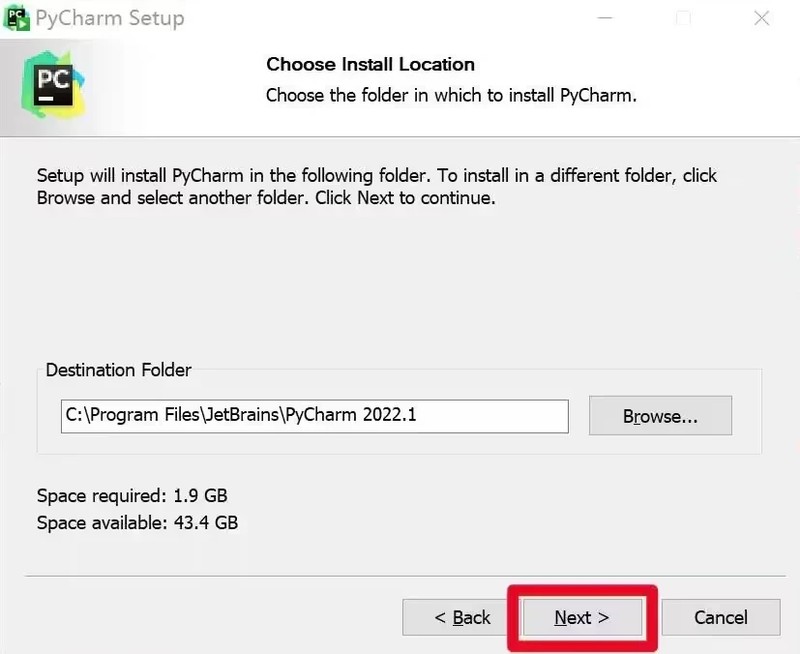Click the Destination Folder group label
The height and width of the screenshot is (654, 800).
click(x=118, y=370)
